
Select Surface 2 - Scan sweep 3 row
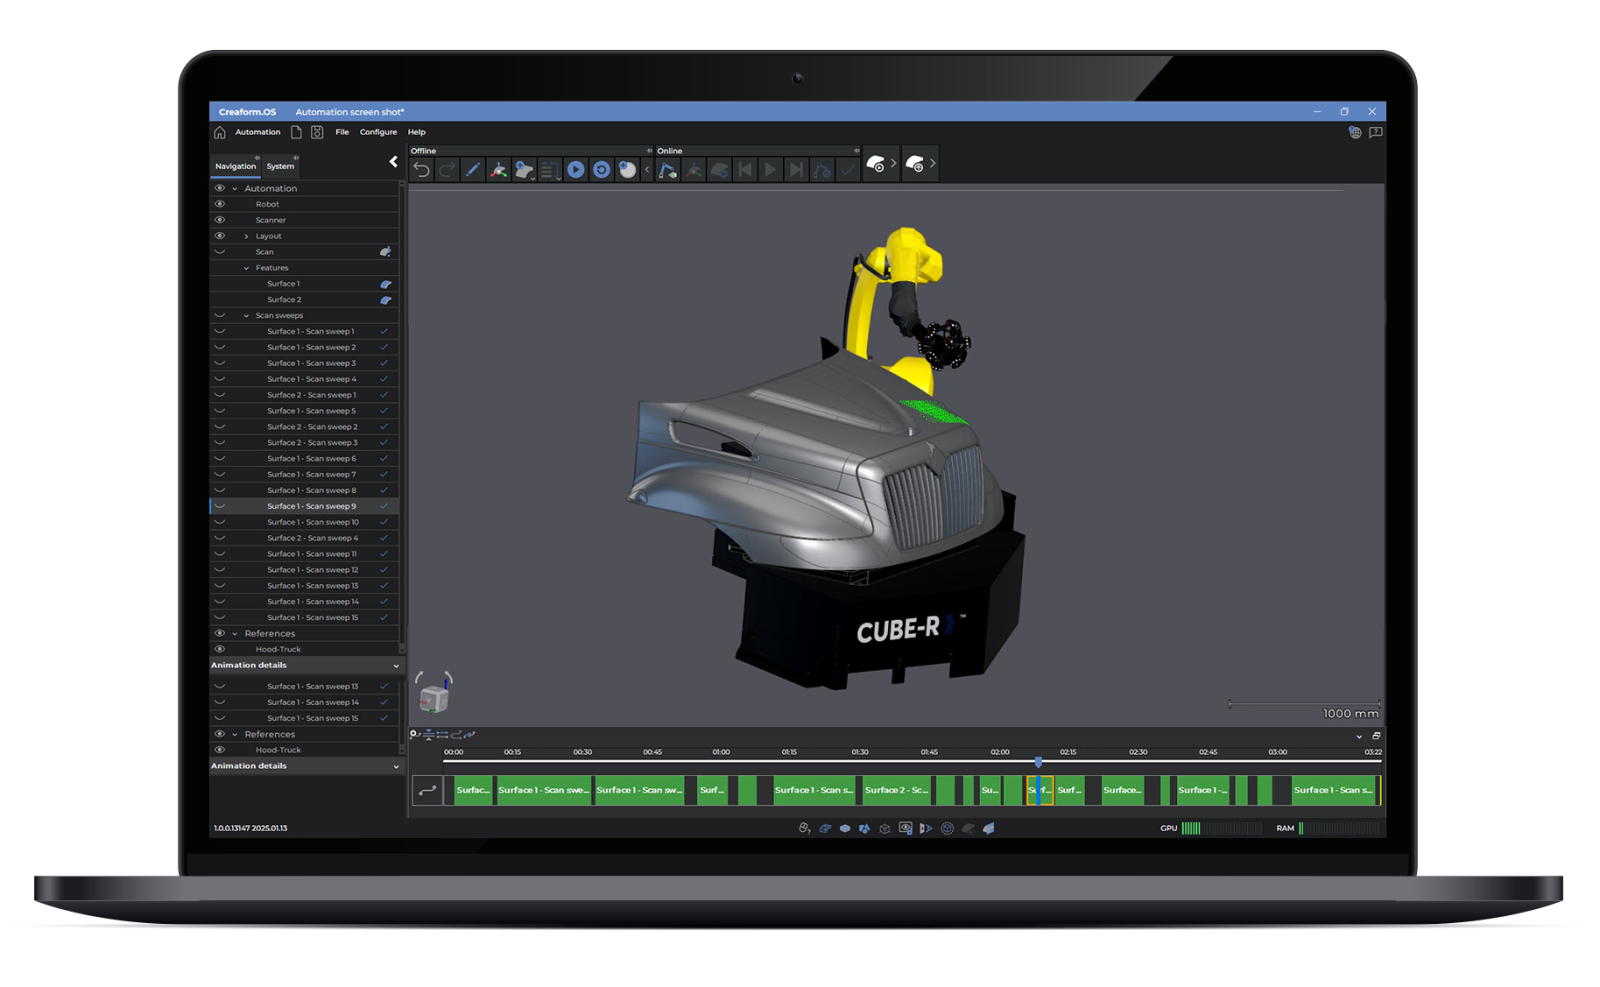click(x=304, y=443)
